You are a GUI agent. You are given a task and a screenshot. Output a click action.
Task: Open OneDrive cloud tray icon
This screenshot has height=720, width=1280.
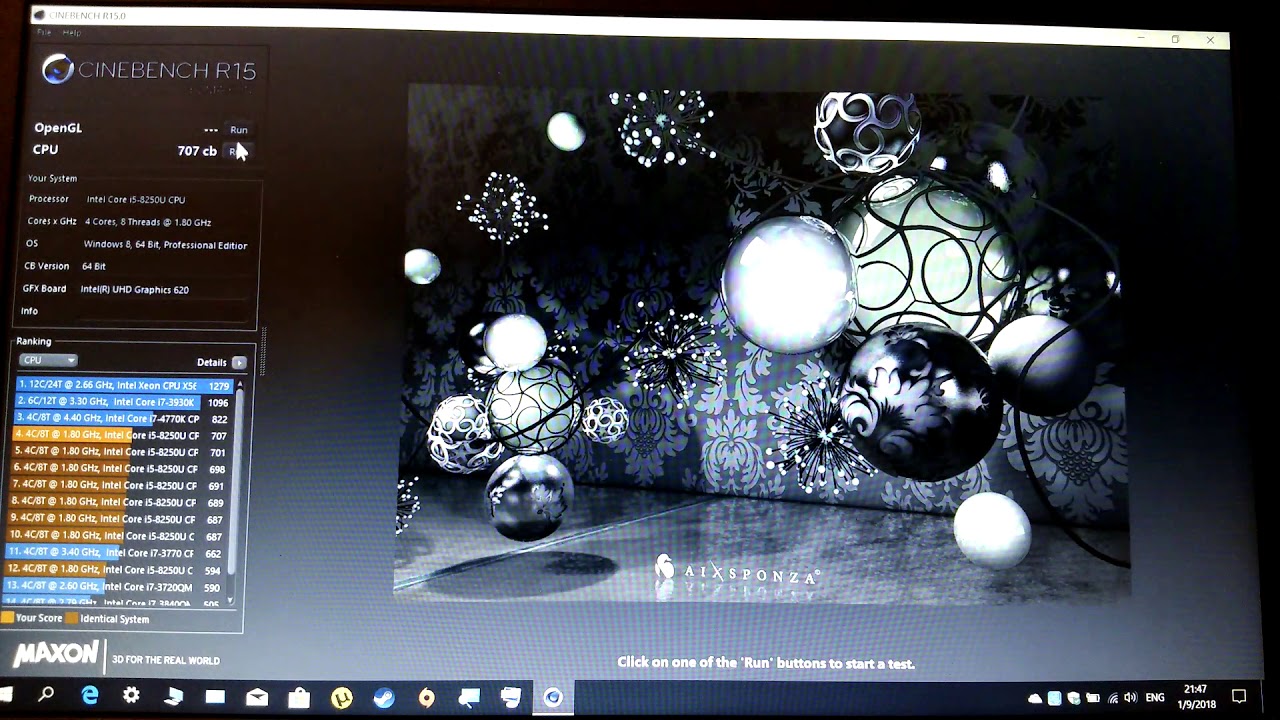[x=1035, y=698]
